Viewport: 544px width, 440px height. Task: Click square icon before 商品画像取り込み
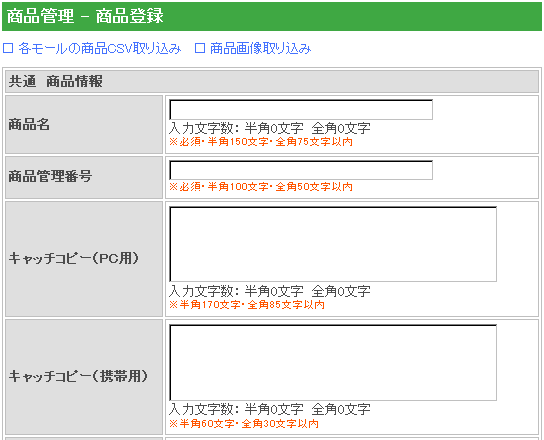(x=200, y=48)
